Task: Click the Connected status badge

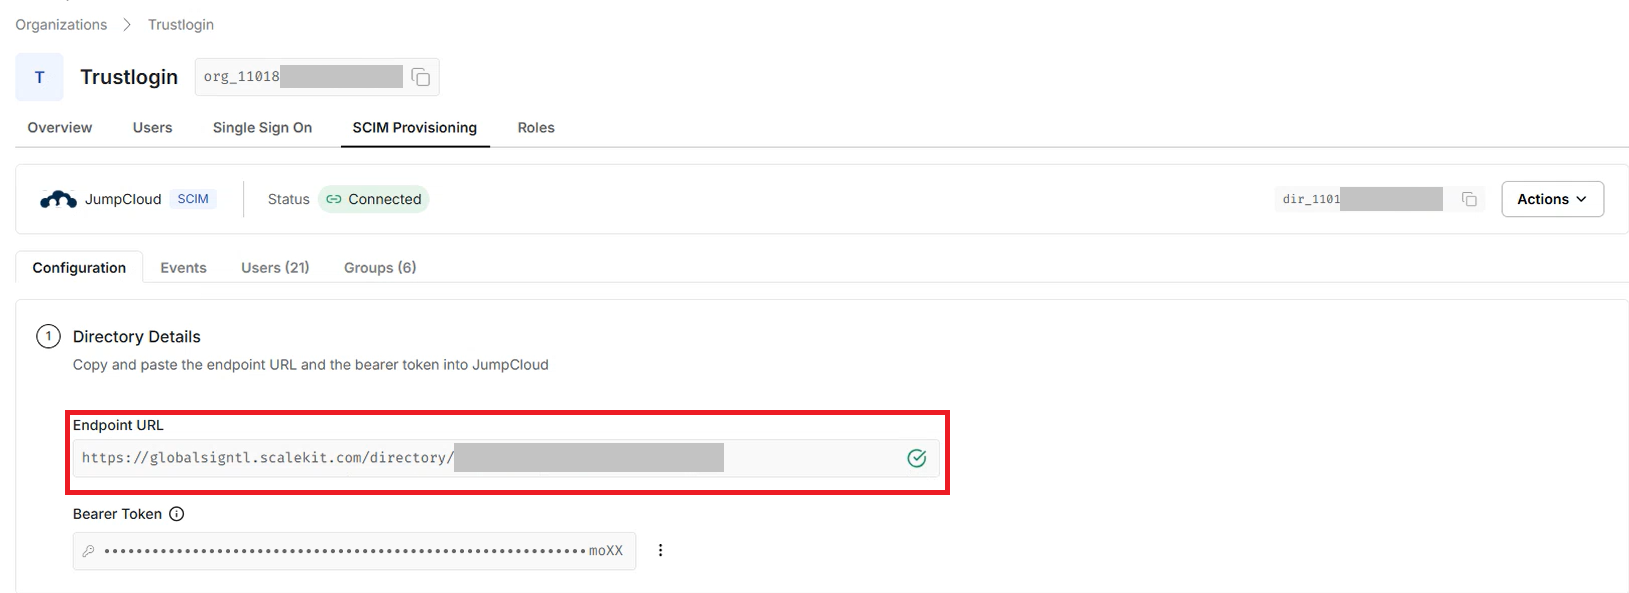Action: [374, 199]
